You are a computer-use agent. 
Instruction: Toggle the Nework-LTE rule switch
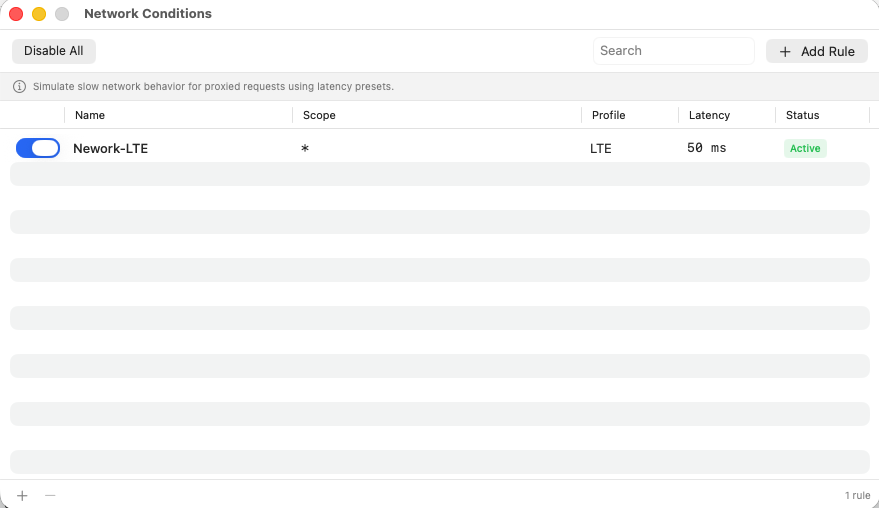(38, 148)
